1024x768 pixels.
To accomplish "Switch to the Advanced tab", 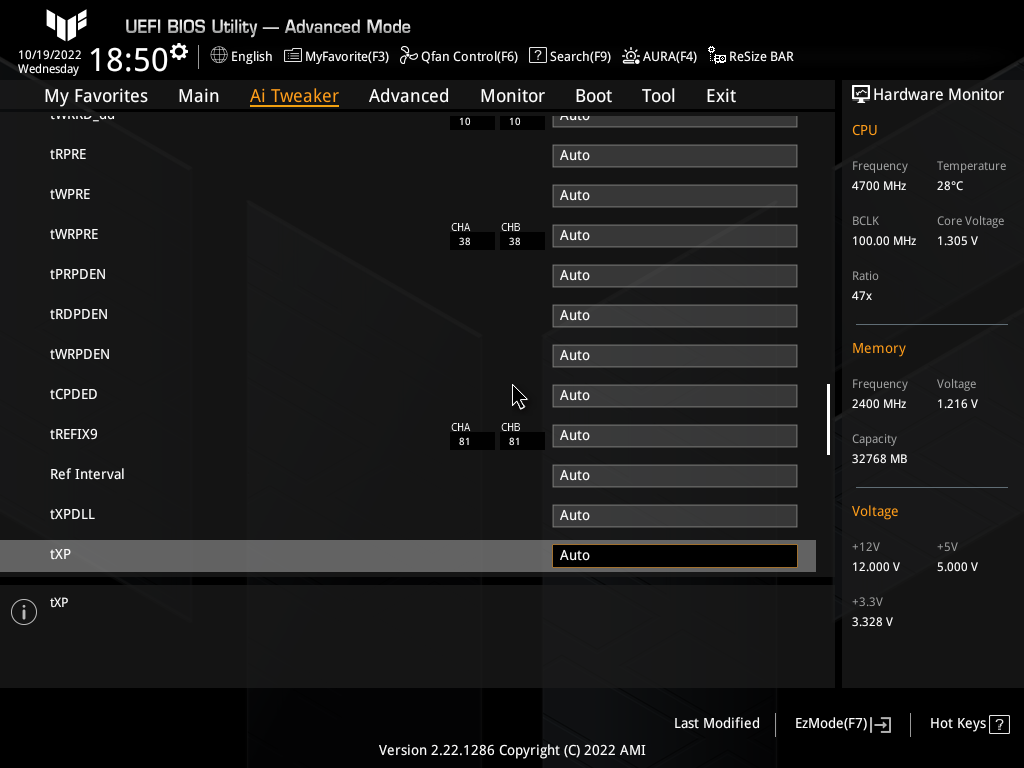I will (x=409, y=95).
